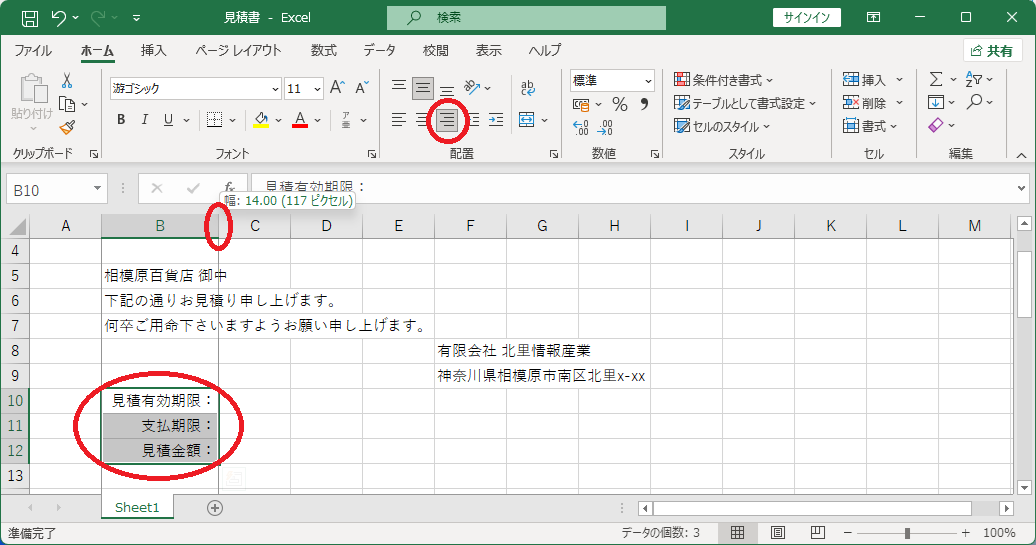The image size is (1036, 545).
Task: Decrease font size with small A
Action: [x=361, y=88]
